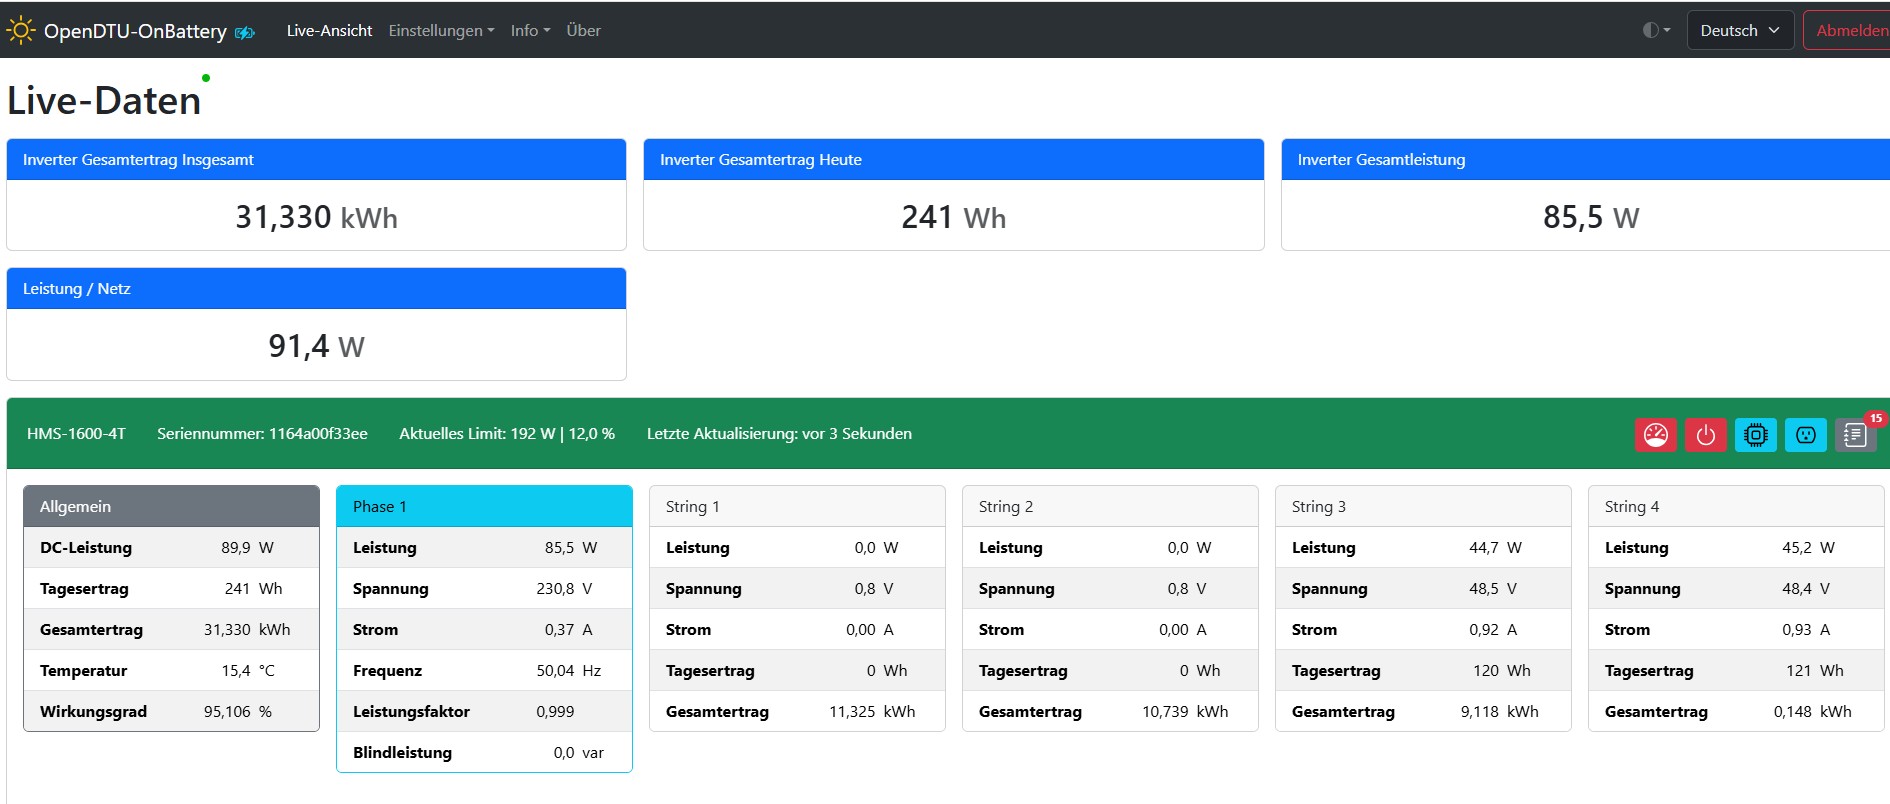Viewport: 1890px width, 804px height.
Task: Click the blue battery charging icon
Action: 245,33
